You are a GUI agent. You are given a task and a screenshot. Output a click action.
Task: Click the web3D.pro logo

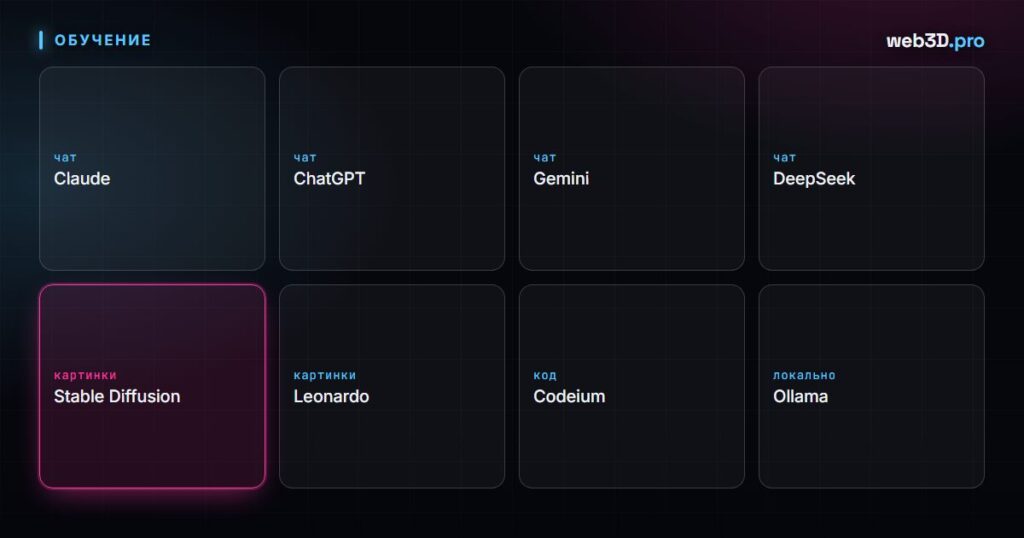(935, 40)
